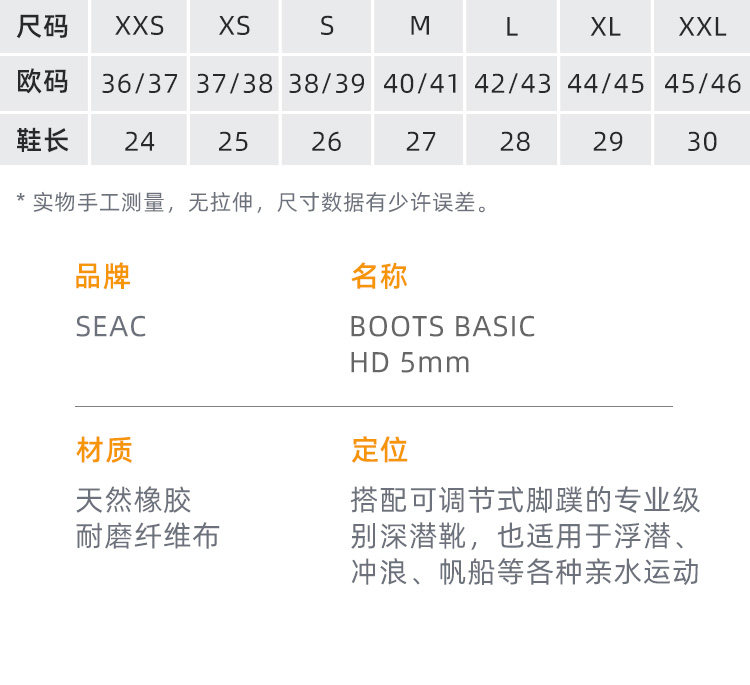Image resolution: width=750 pixels, height=685 pixels.
Task: Click the shoe length 24 cell
Action: coord(139,142)
